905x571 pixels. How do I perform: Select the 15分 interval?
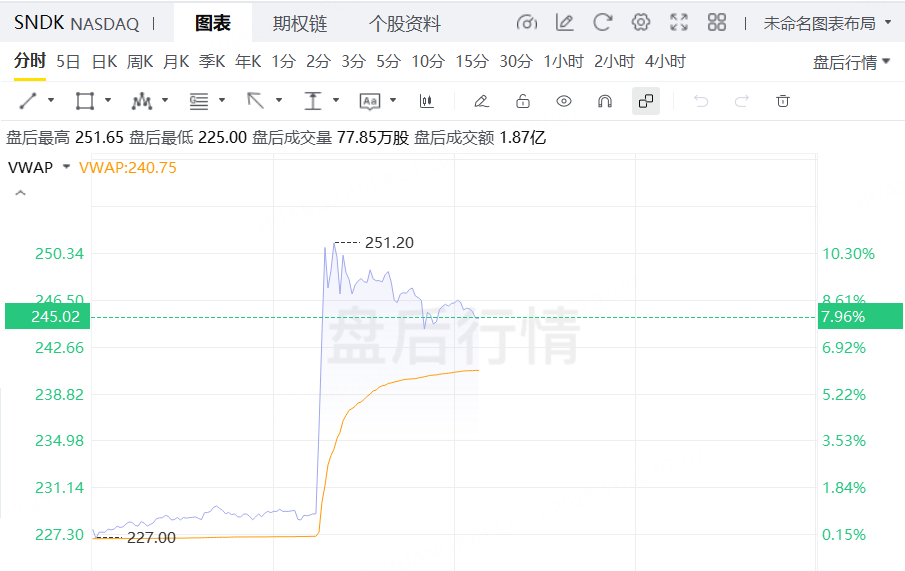tap(472, 61)
